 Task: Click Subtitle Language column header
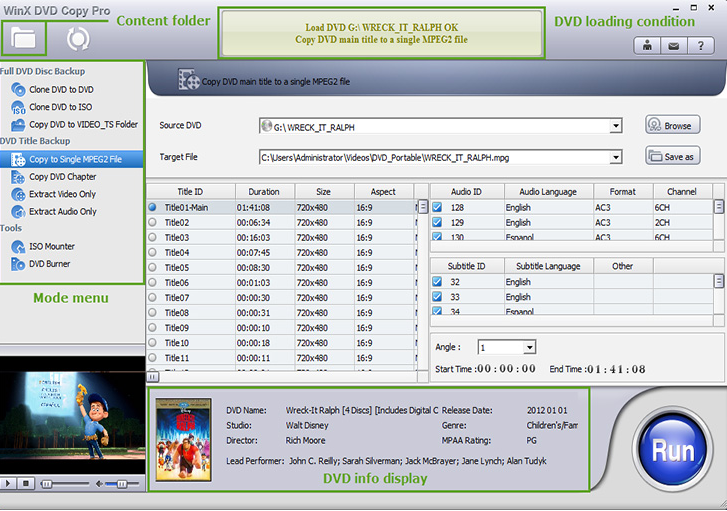coord(548,266)
